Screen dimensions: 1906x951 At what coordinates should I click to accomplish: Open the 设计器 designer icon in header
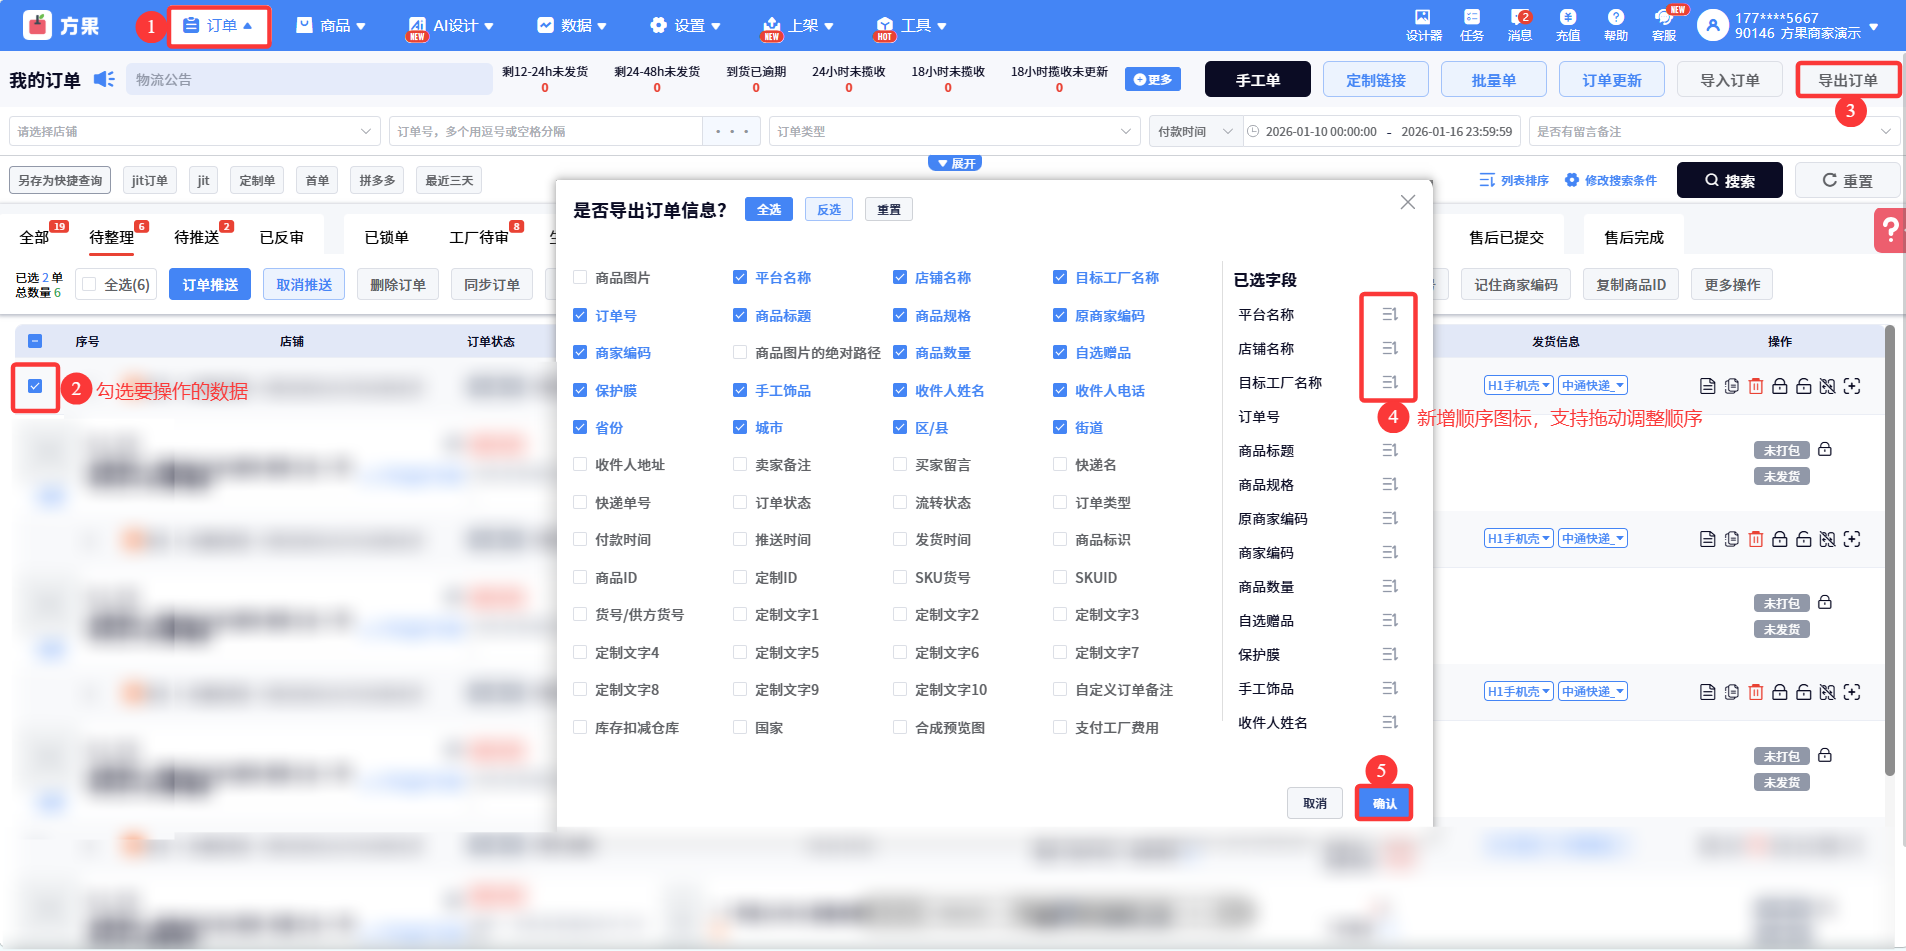click(1423, 25)
